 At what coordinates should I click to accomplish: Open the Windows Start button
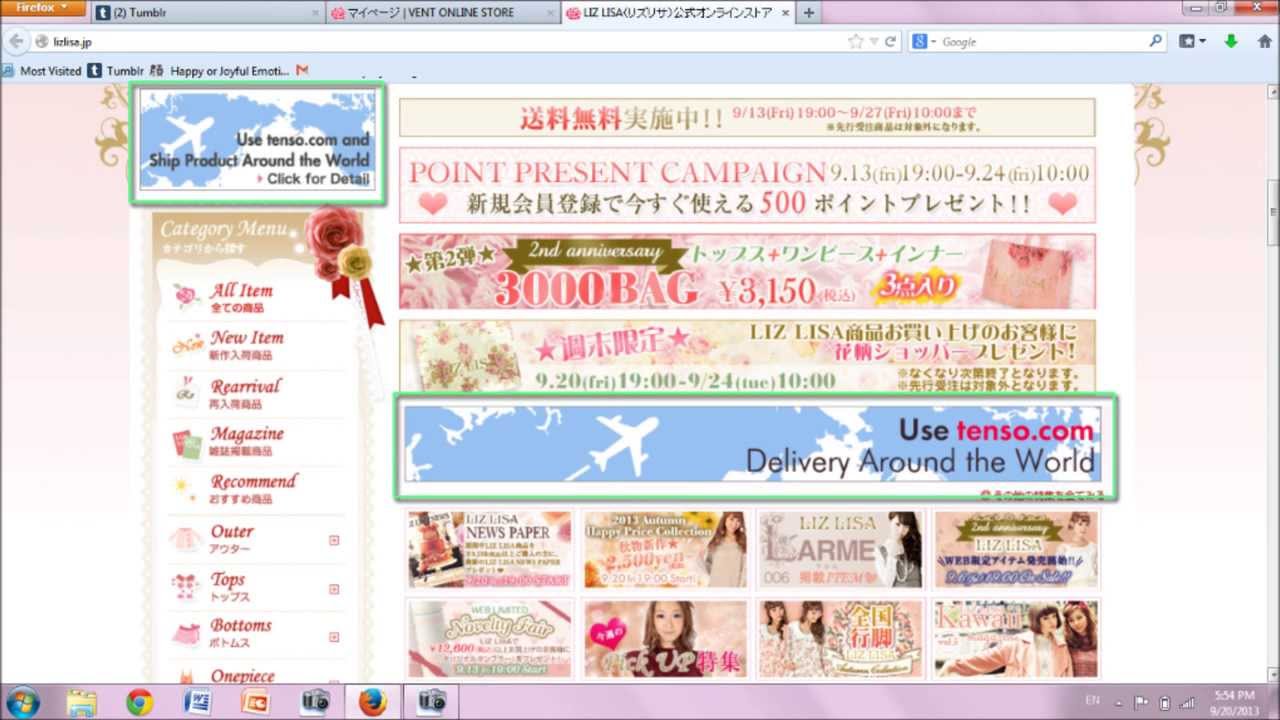pos(22,702)
